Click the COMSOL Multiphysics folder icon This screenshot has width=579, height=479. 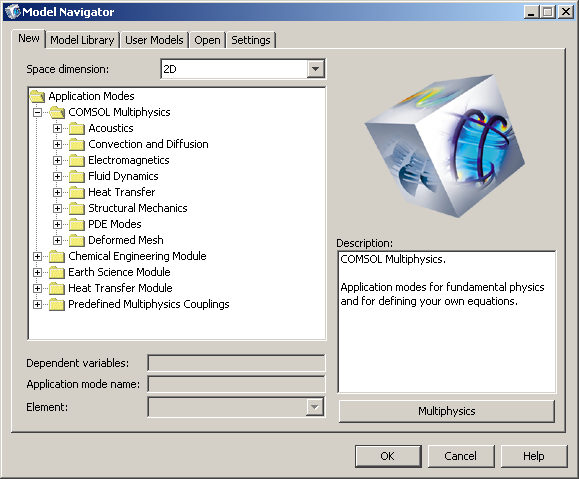click(x=57, y=112)
